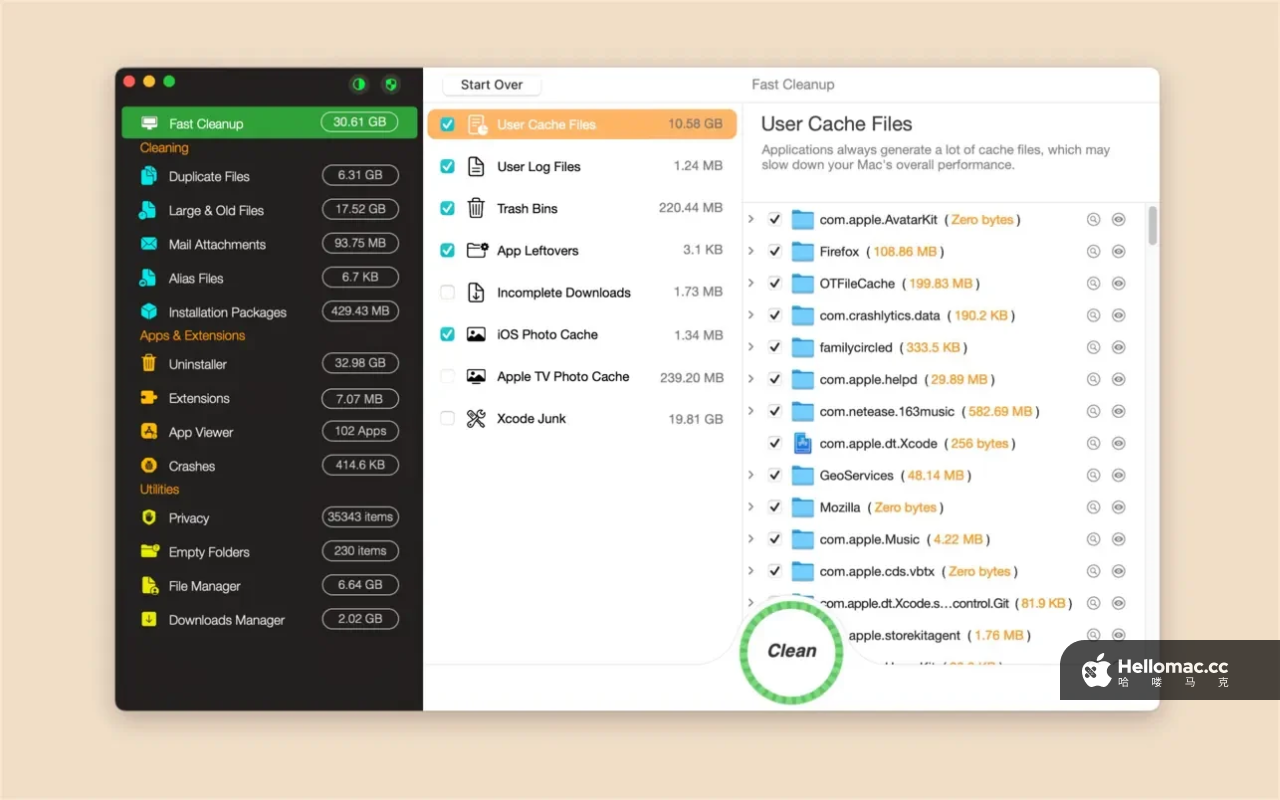Click the Alias Files icon
The width and height of the screenshot is (1280, 800).
[149, 278]
